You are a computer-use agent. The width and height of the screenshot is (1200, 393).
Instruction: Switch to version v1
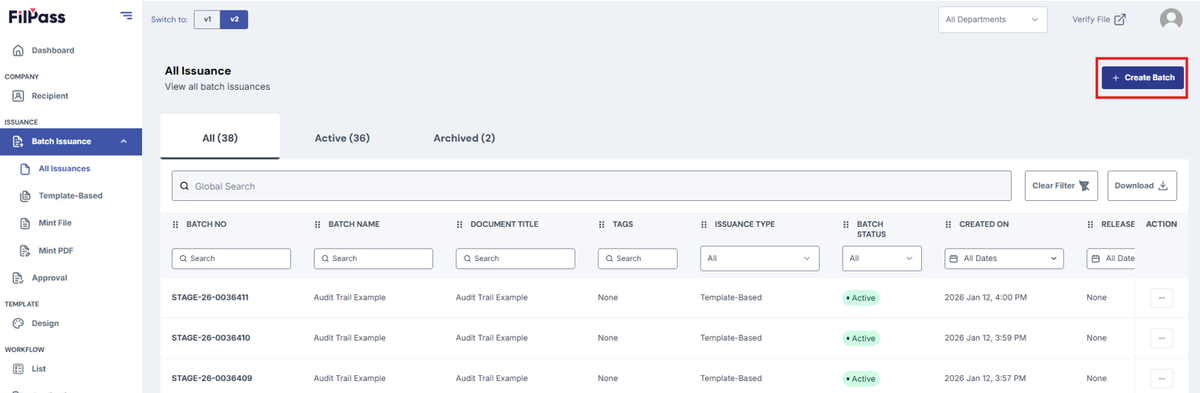pyautogui.click(x=207, y=19)
